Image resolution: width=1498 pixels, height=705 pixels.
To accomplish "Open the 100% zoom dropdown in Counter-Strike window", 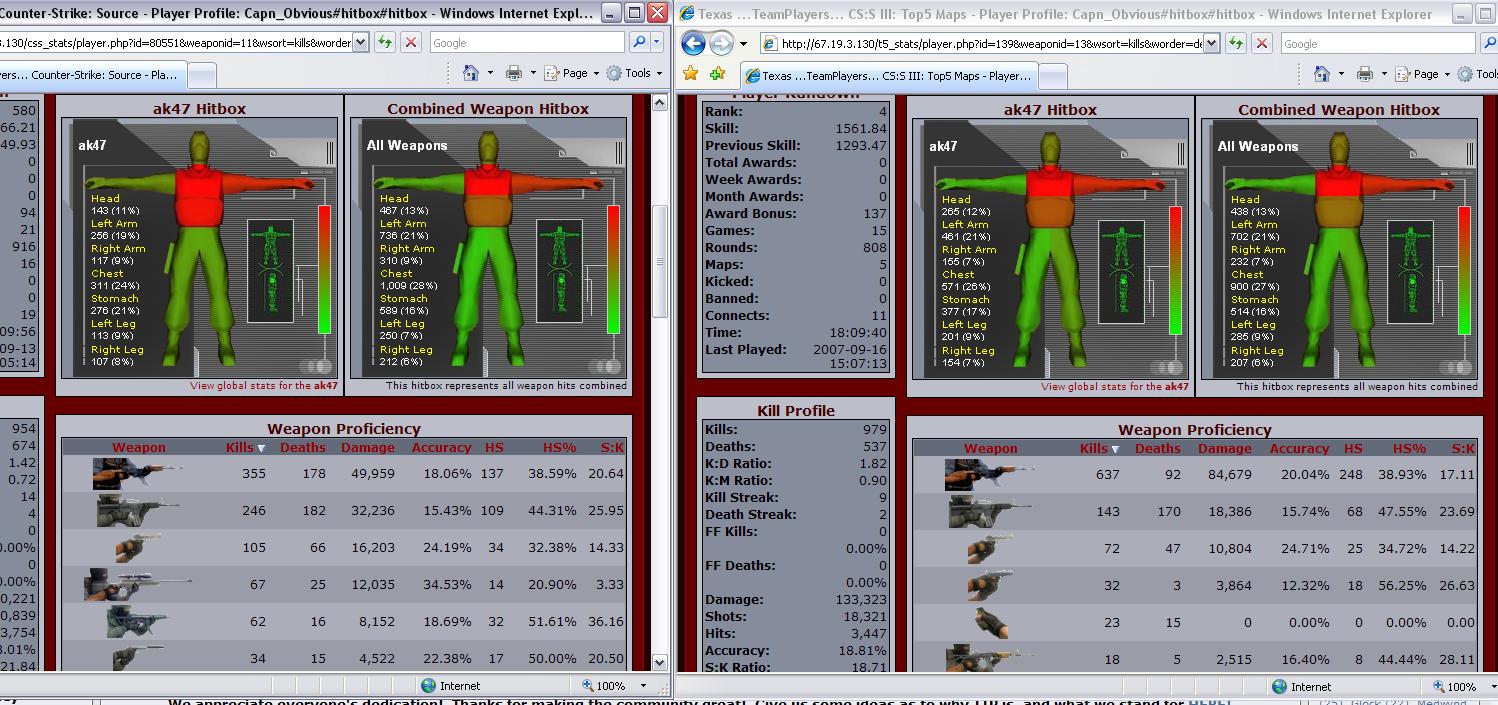I will point(643,685).
